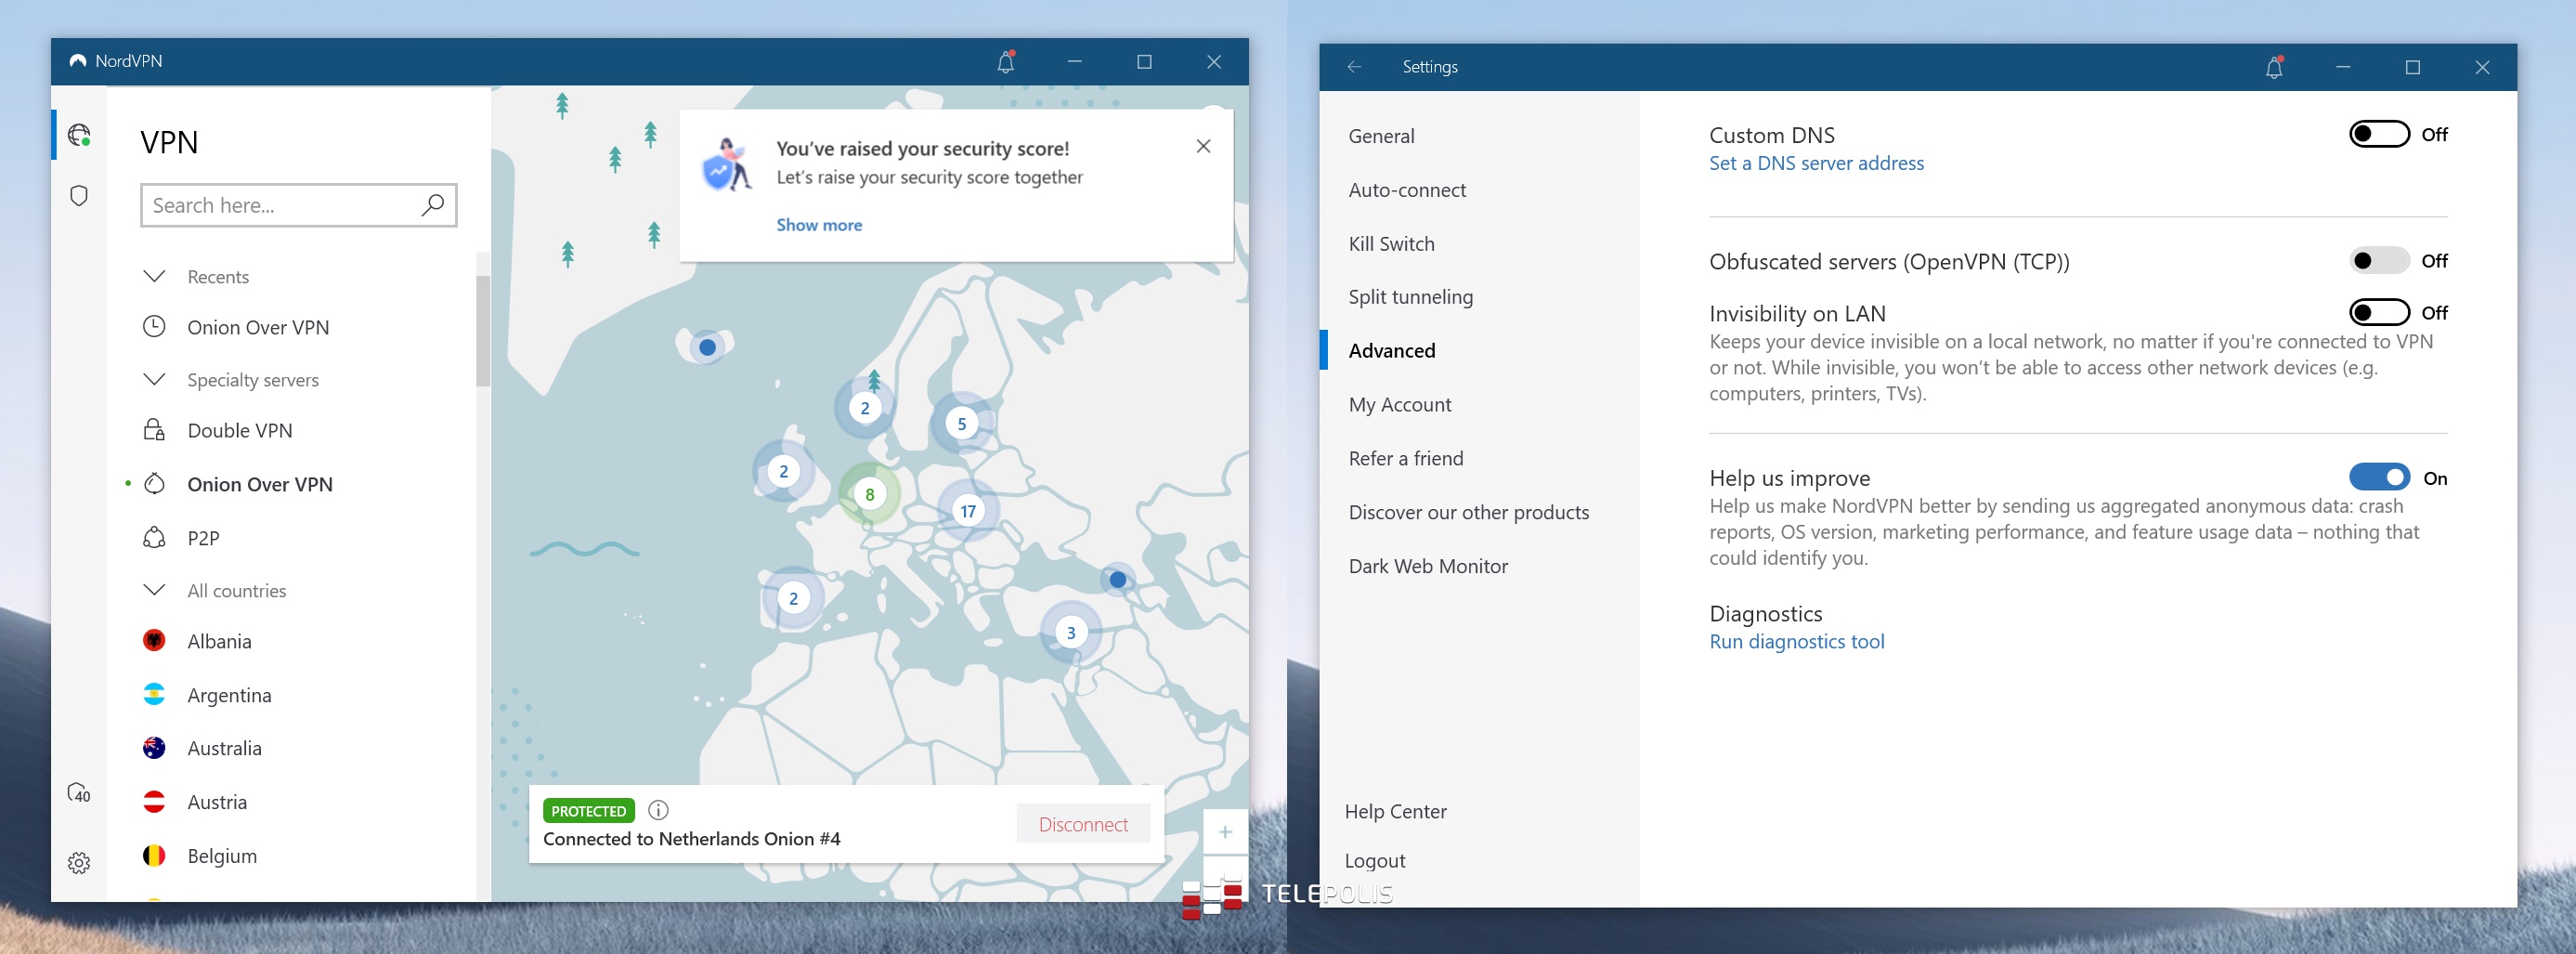
Task: Click Run diagnostics tool link
Action: tap(1796, 642)
